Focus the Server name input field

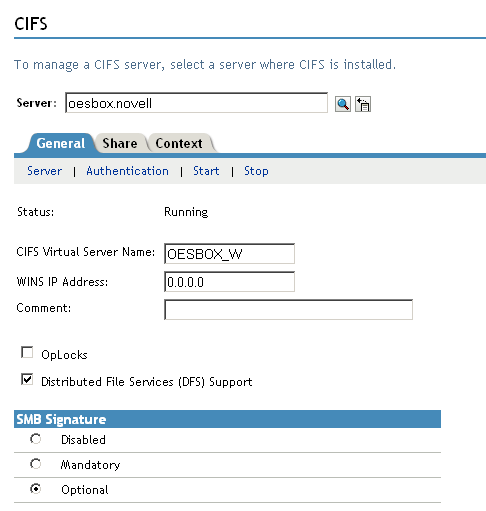point(196,103)
